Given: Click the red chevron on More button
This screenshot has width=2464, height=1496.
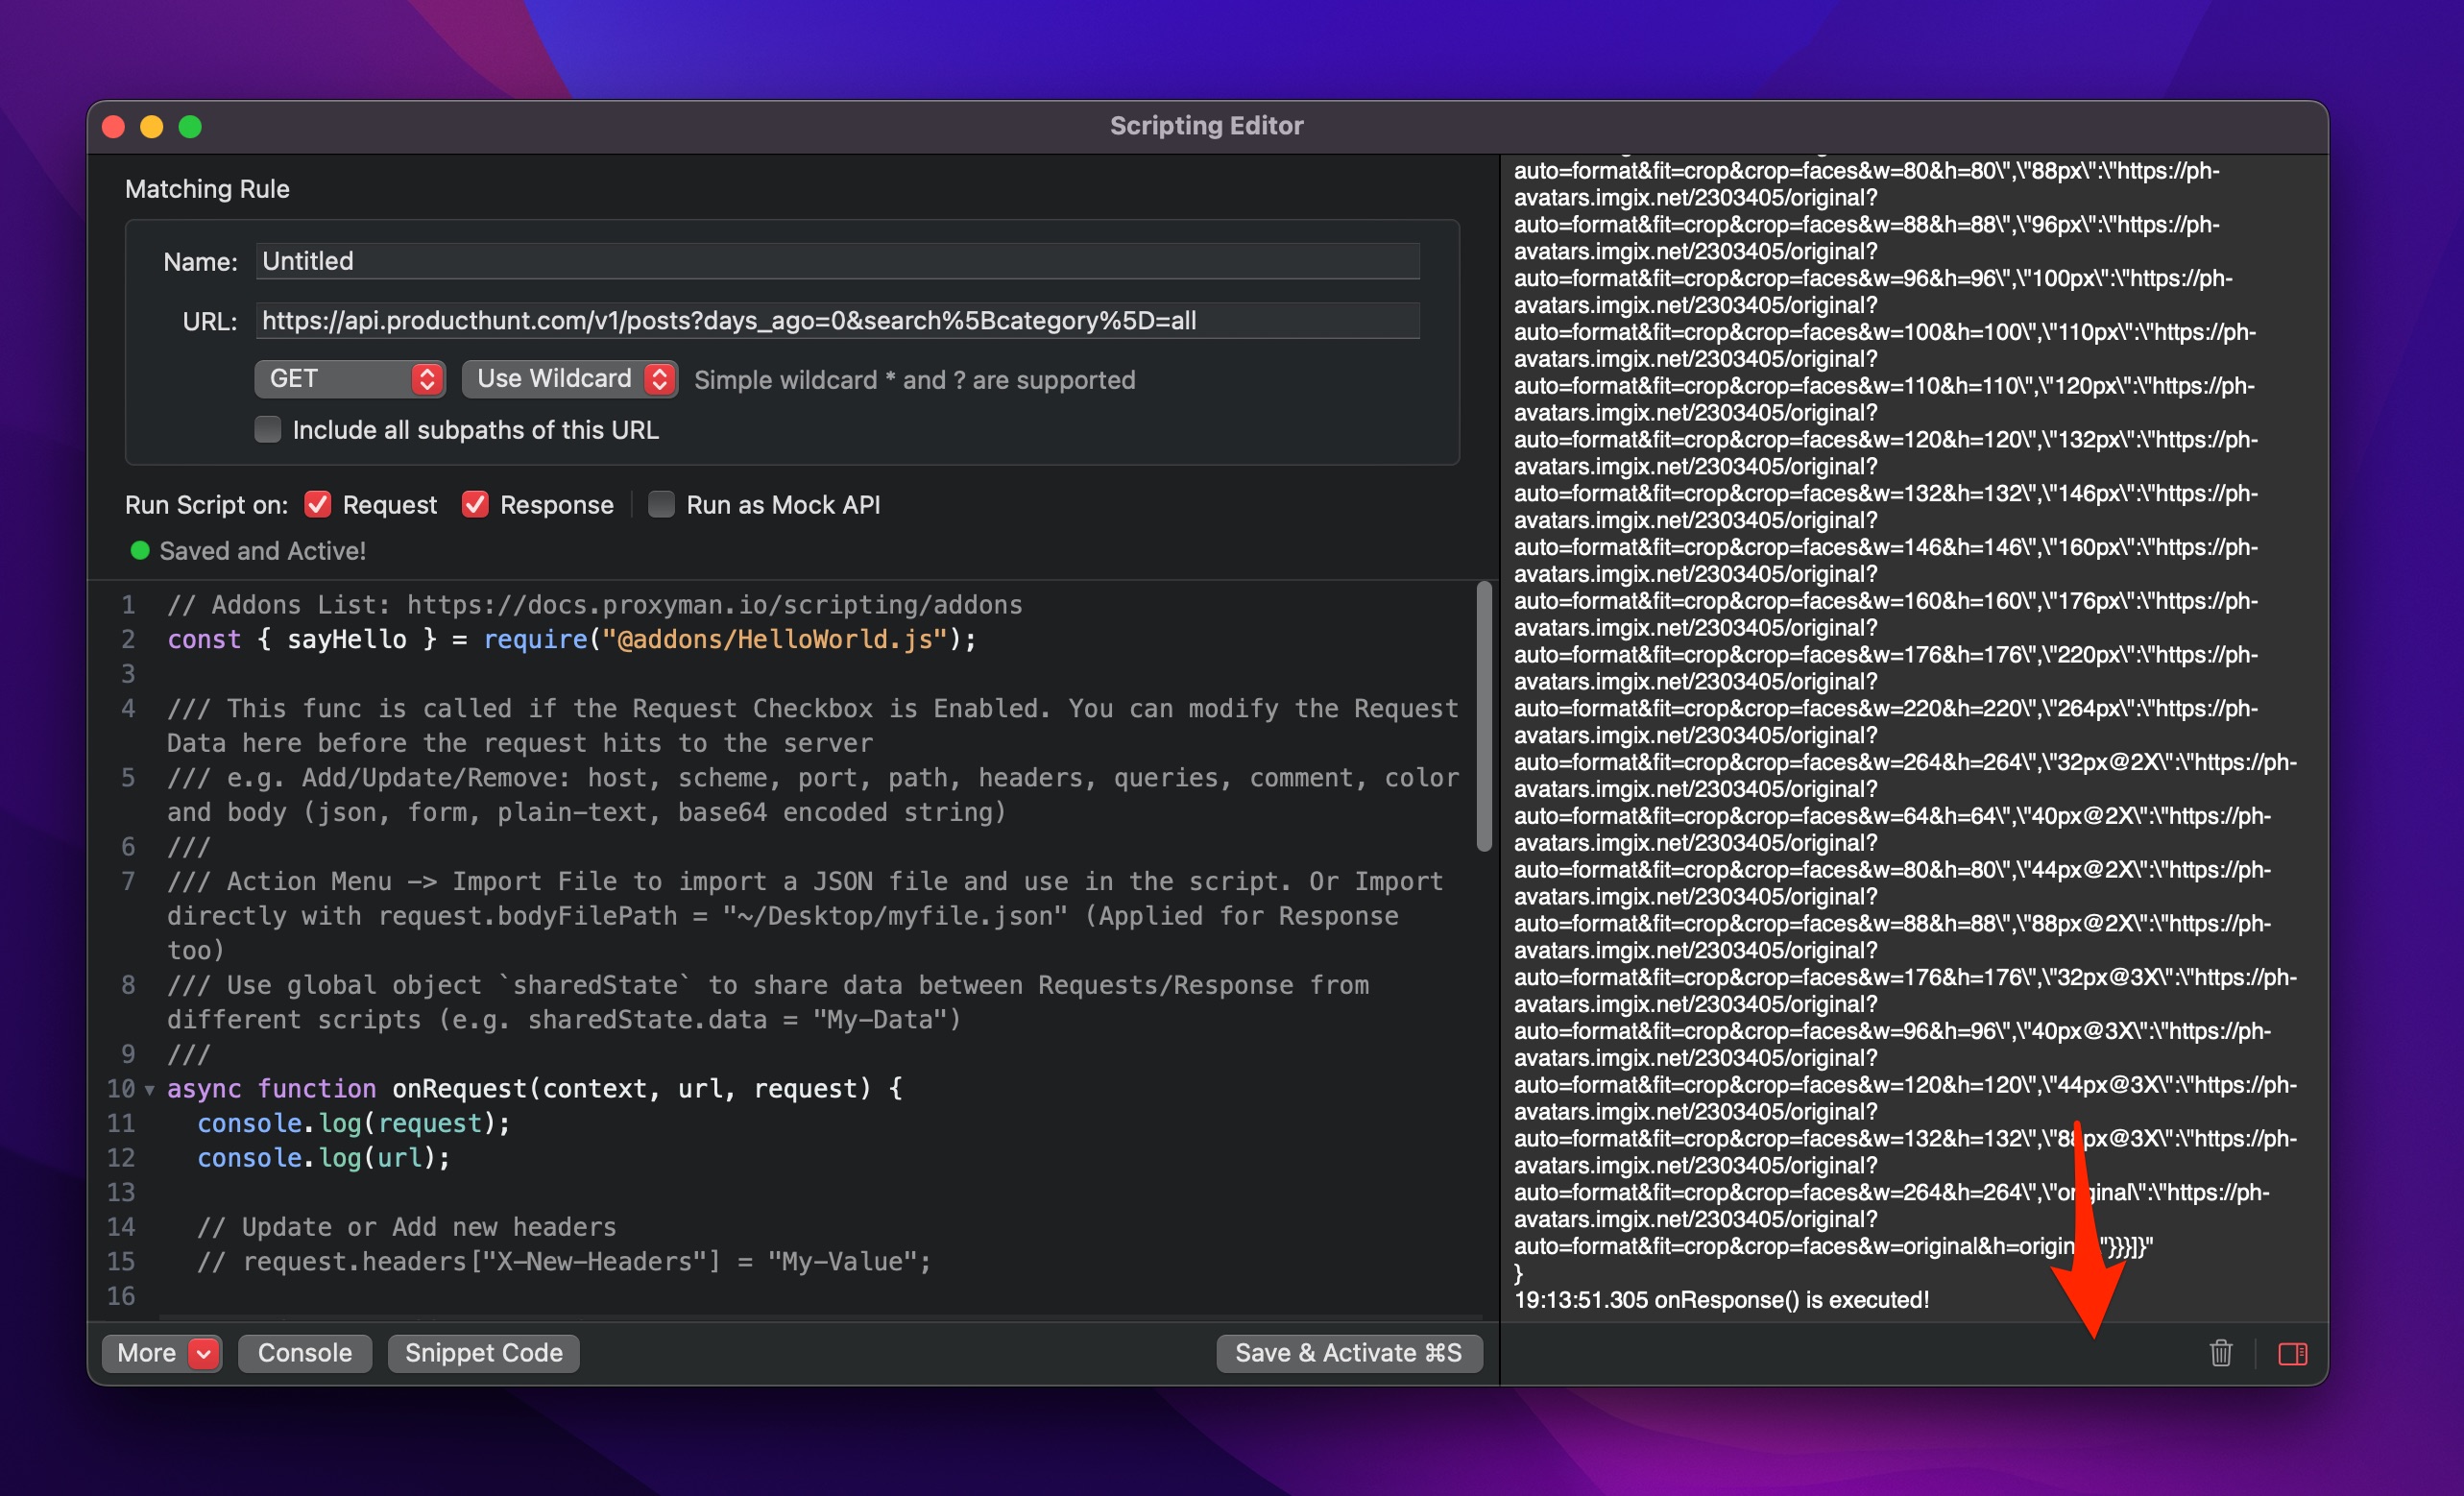Looking at the screenshot, I should click(x=204, y=1353).
